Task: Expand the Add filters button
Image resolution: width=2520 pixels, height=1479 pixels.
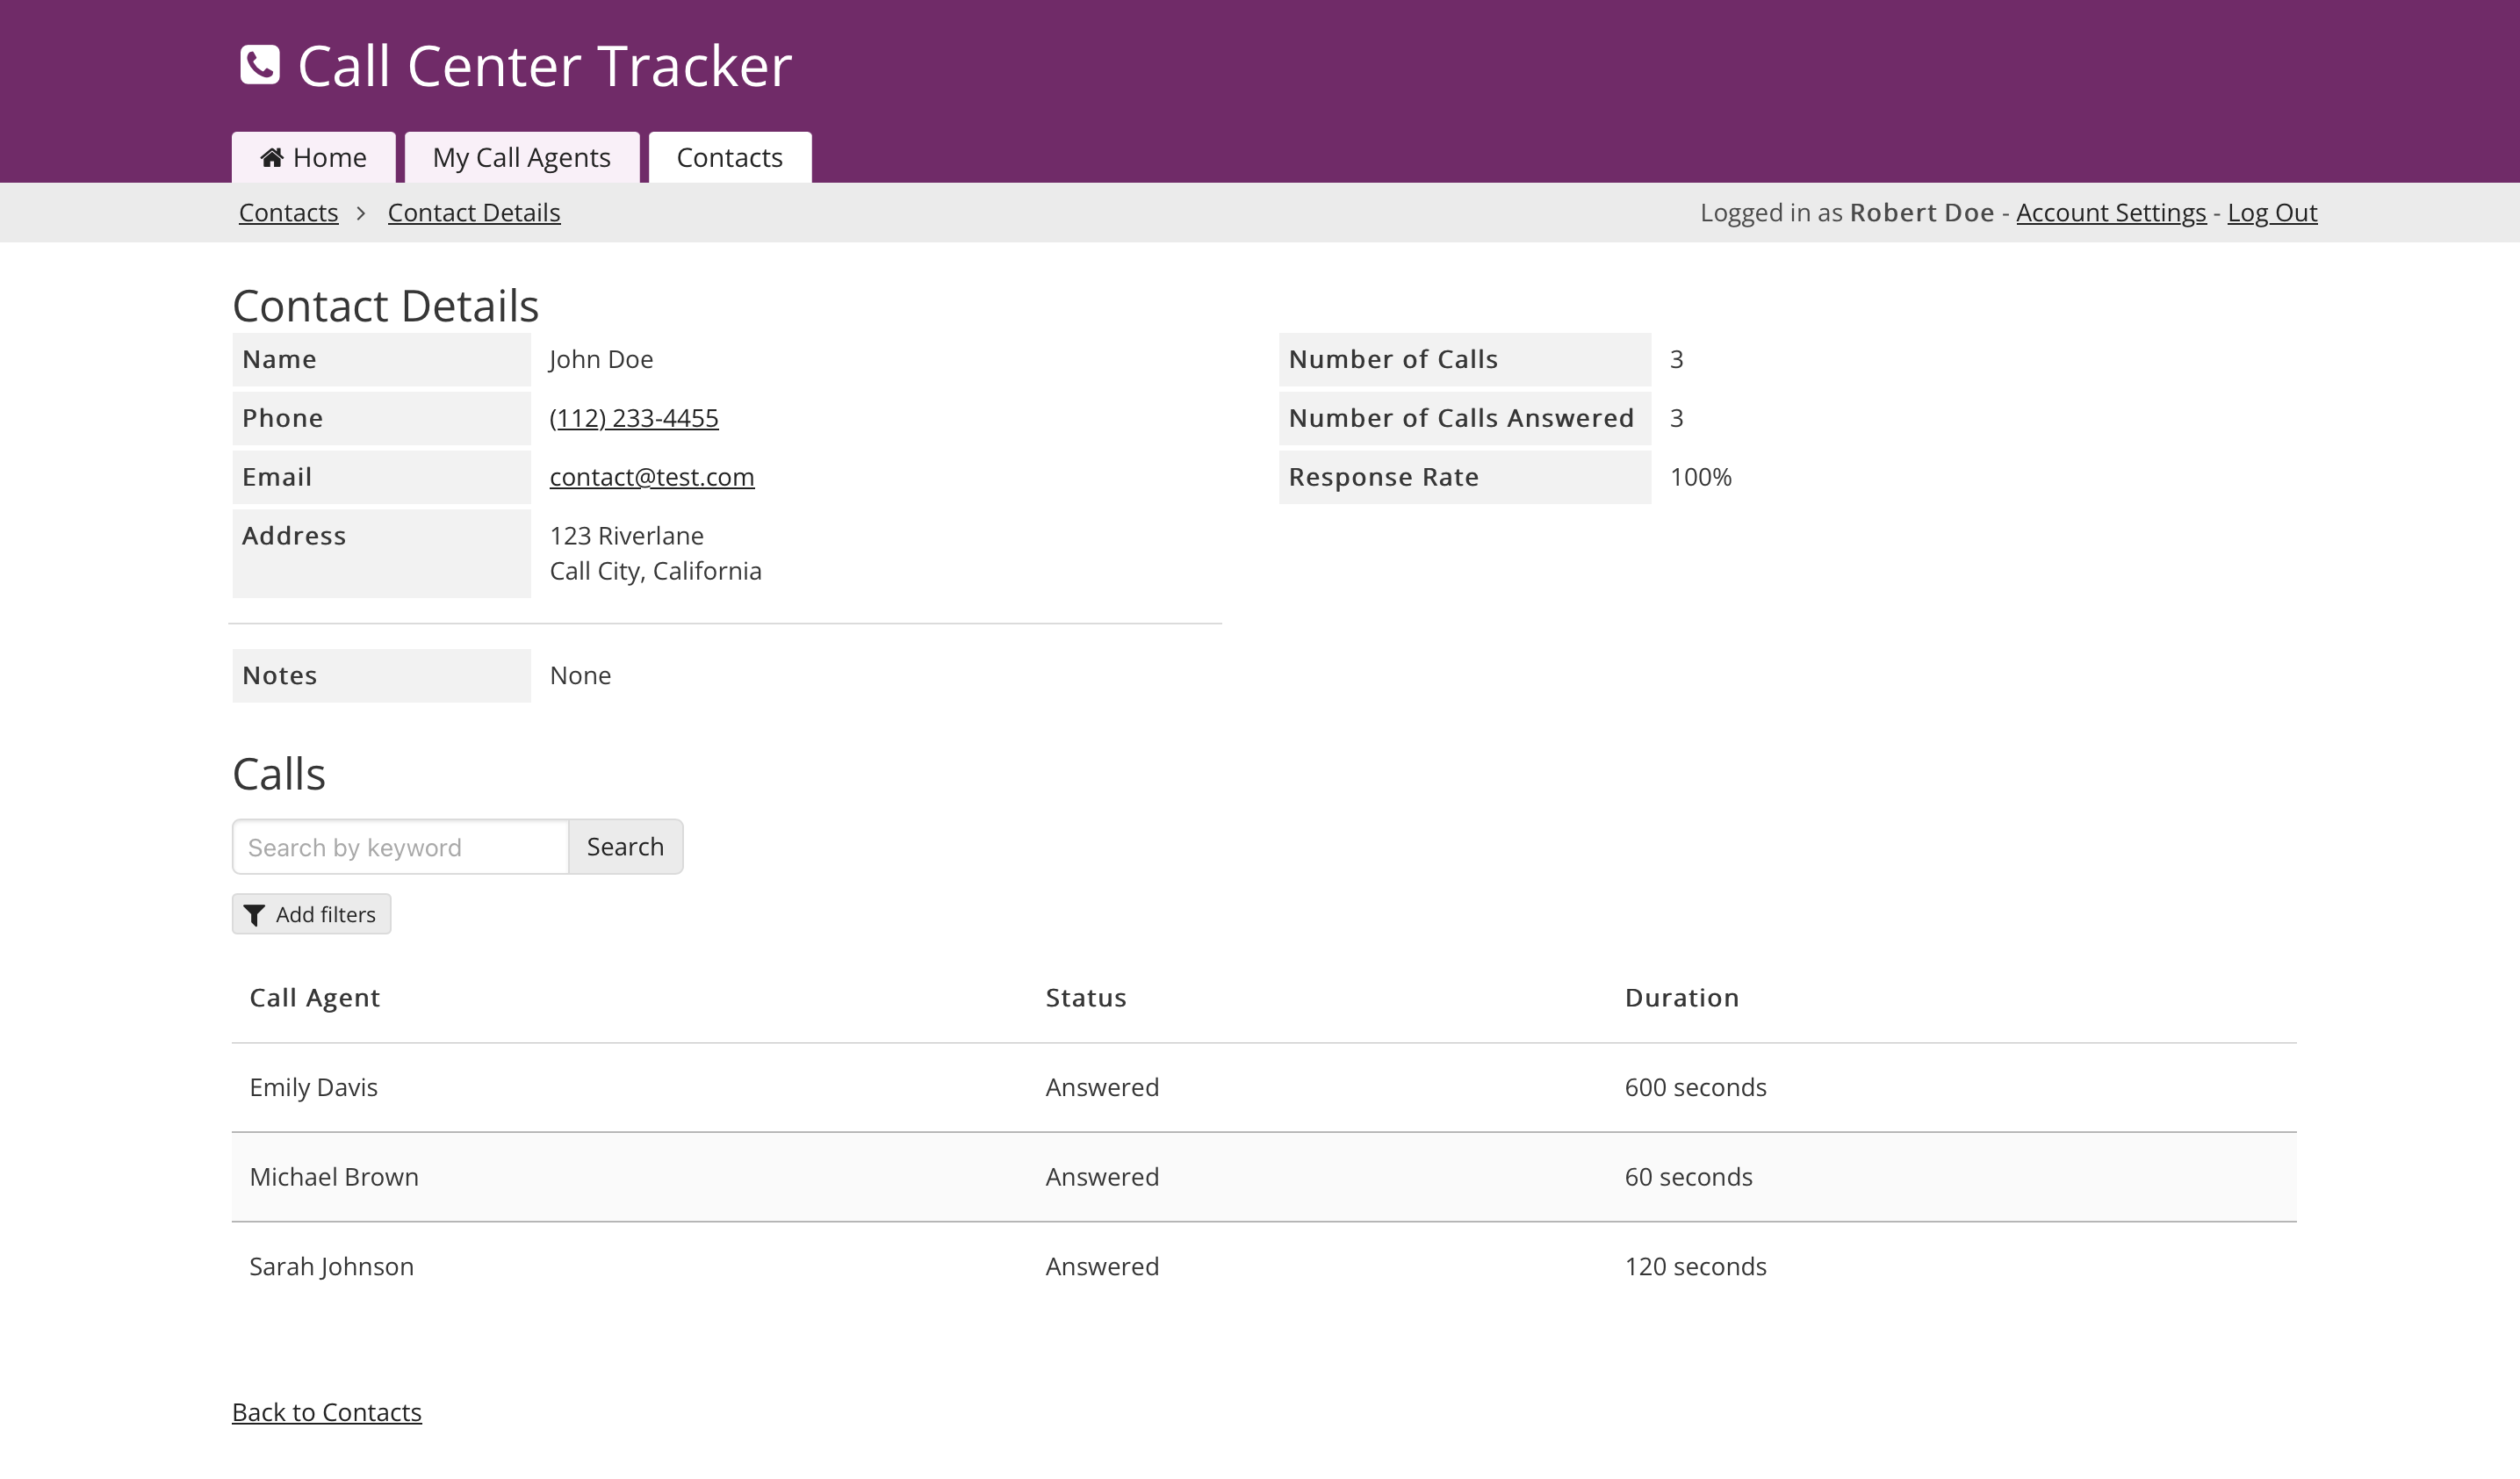Action: [312, 914]
